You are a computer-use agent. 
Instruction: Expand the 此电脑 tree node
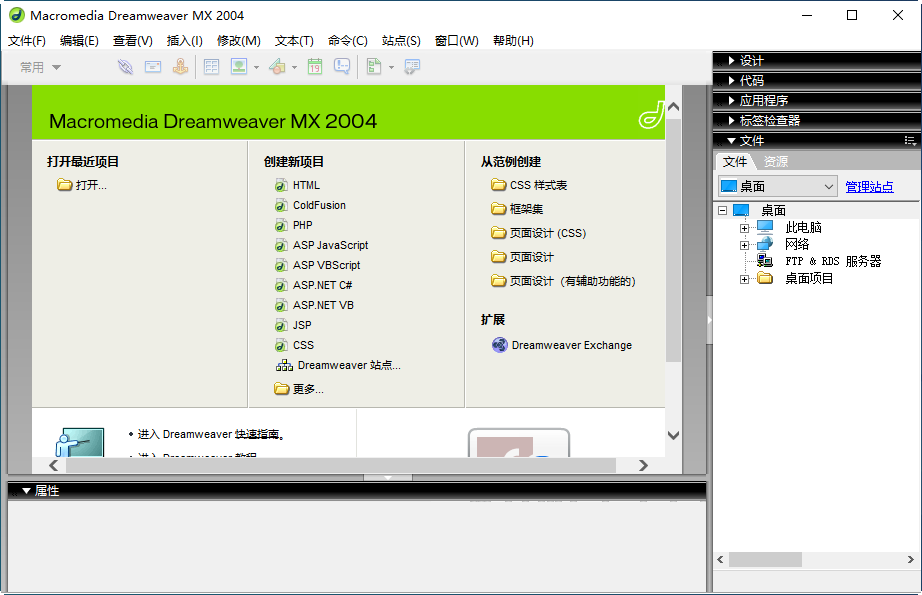tap(744, 228)
